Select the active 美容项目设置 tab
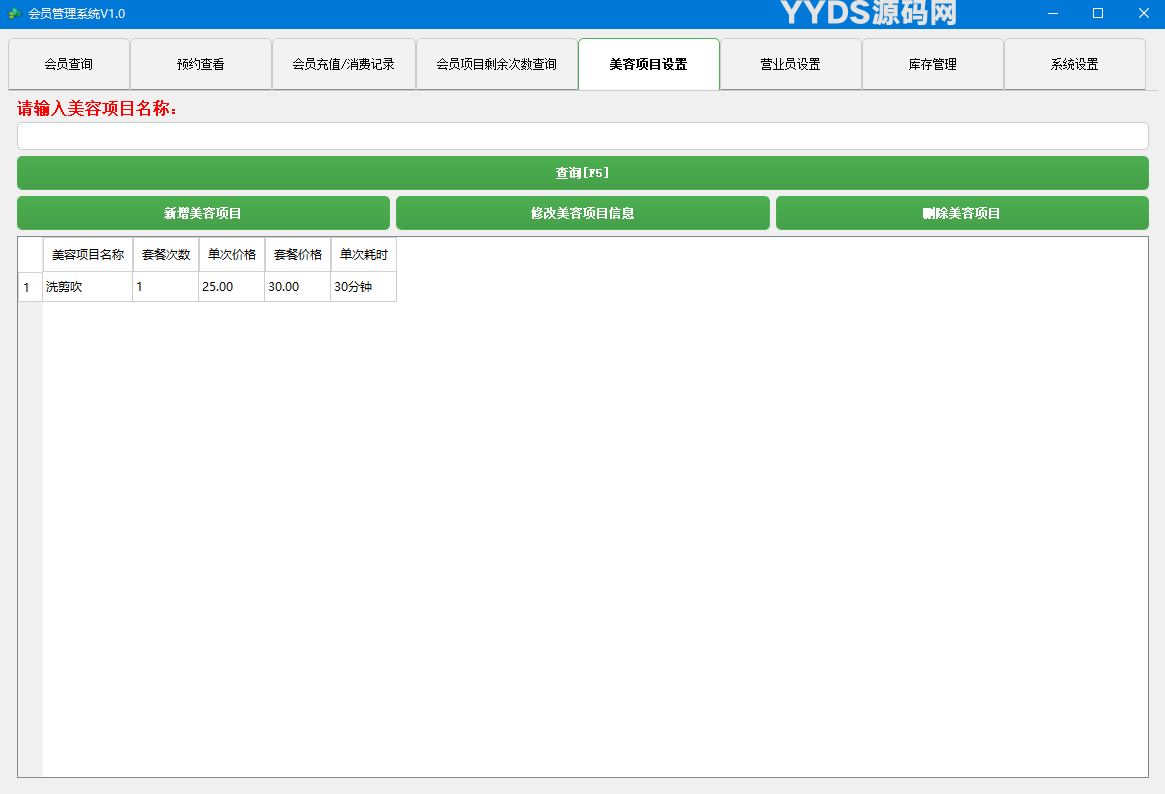 coord(648,63)
